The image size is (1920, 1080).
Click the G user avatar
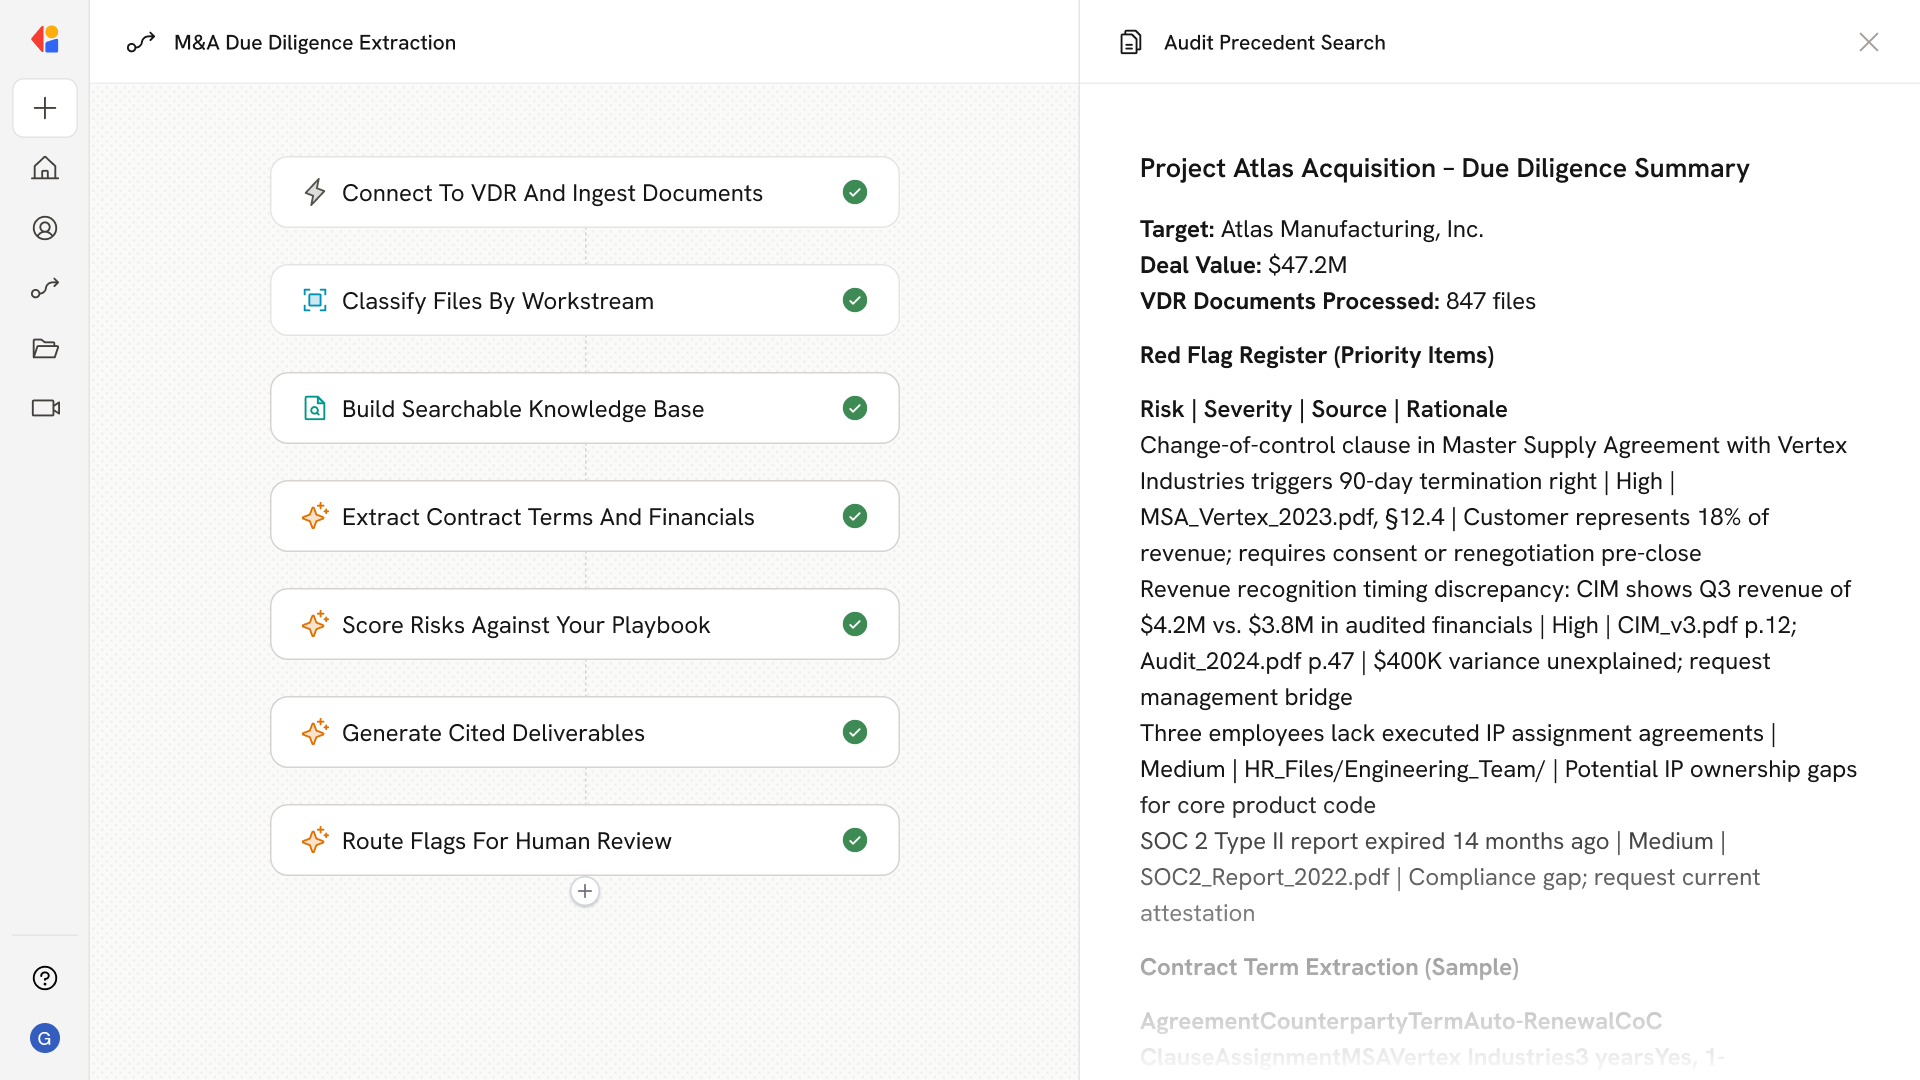tap(45, 1038)
